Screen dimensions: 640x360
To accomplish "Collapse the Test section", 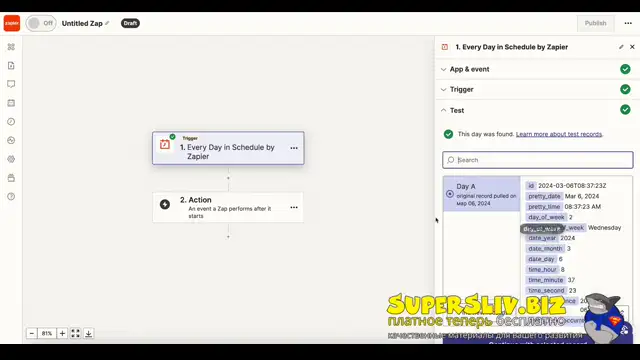I will coord(537,110).
